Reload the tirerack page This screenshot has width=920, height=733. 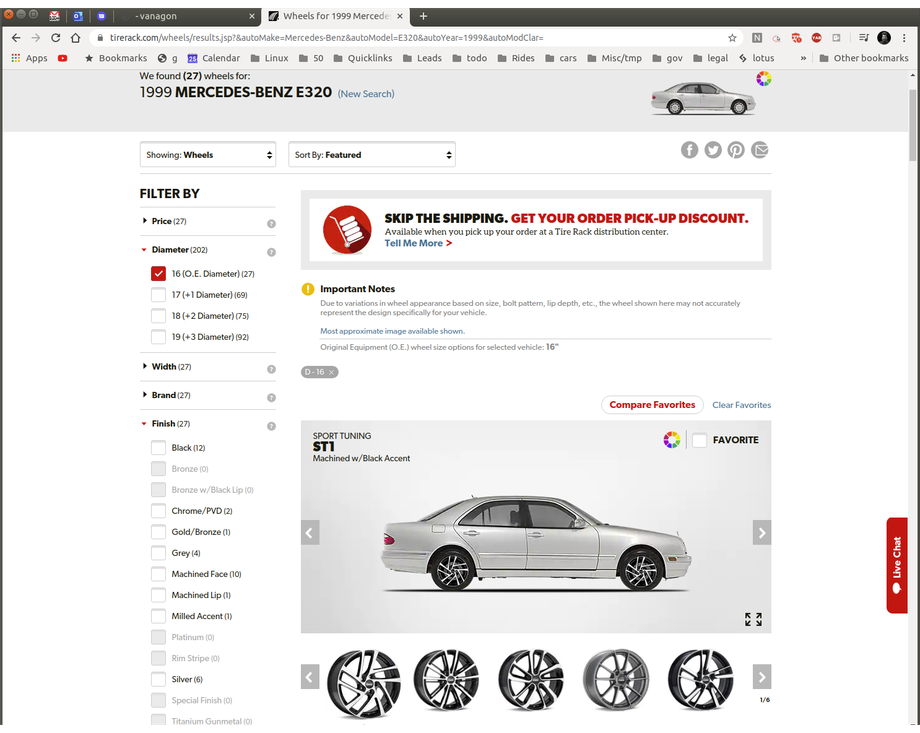pos(56,38)
